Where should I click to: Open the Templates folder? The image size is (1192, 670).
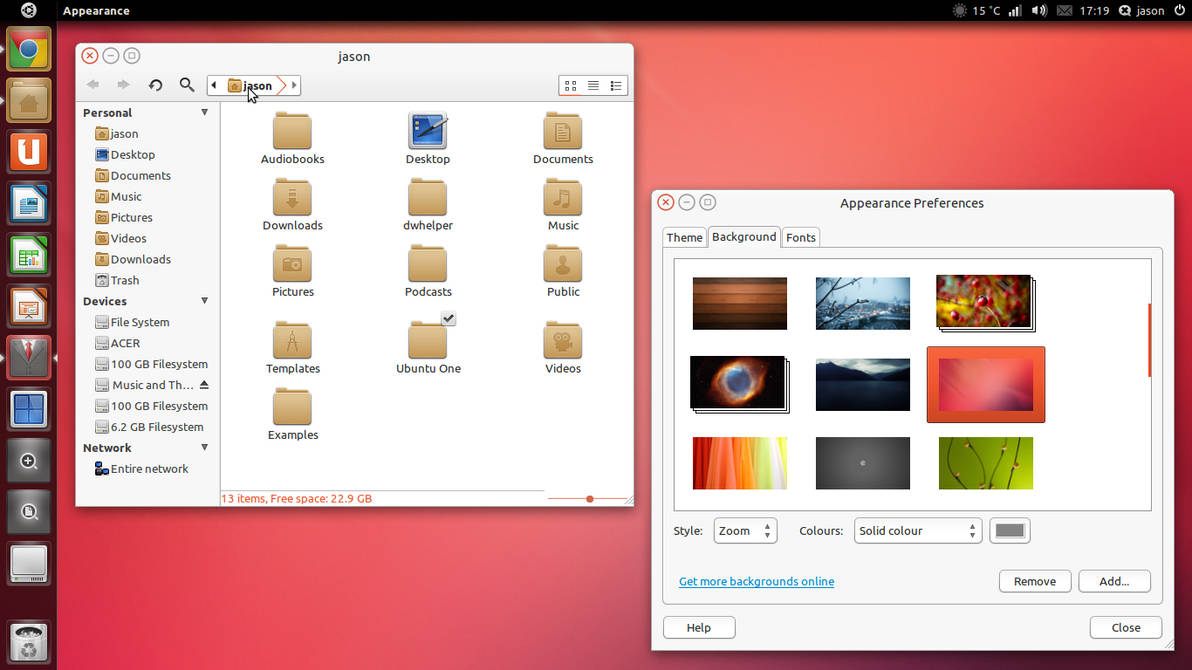point(293,348)
